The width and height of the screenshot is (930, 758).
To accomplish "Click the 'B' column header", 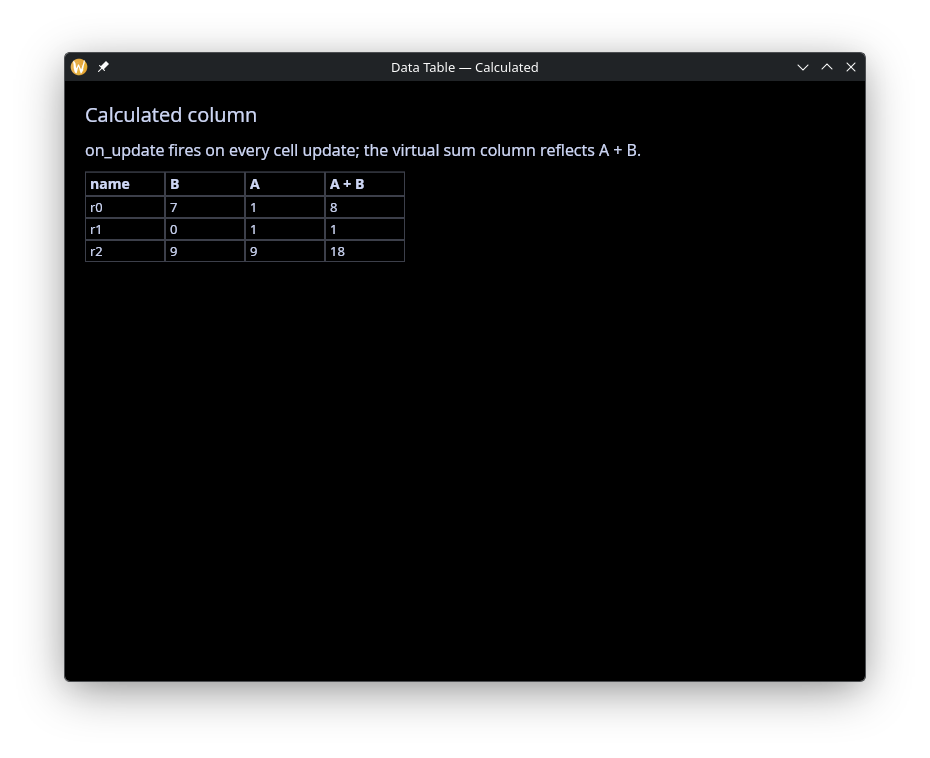I will click(x=205, y=184).
